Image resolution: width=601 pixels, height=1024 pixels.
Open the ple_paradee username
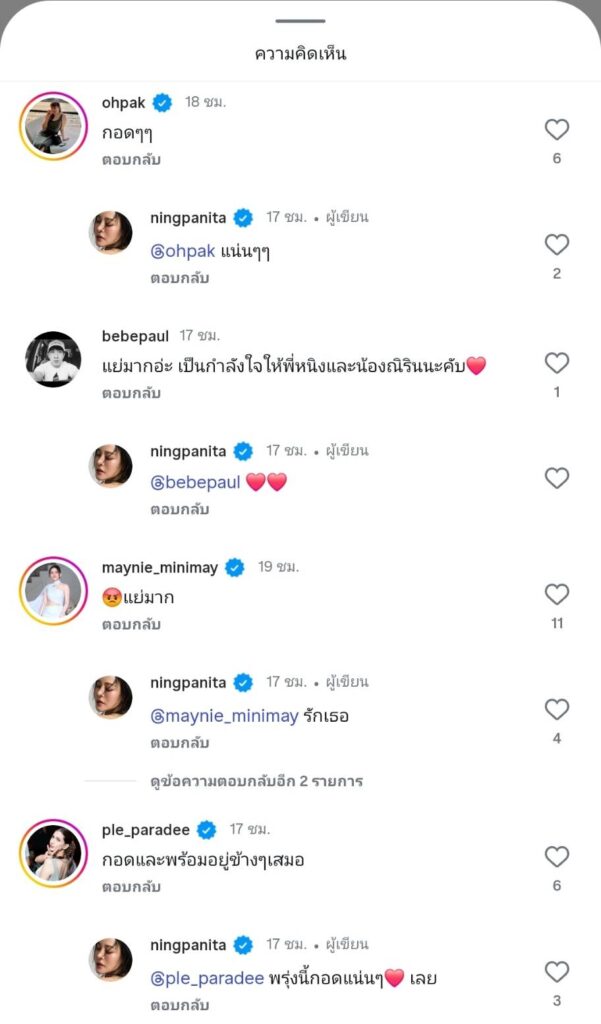[146, 829]
